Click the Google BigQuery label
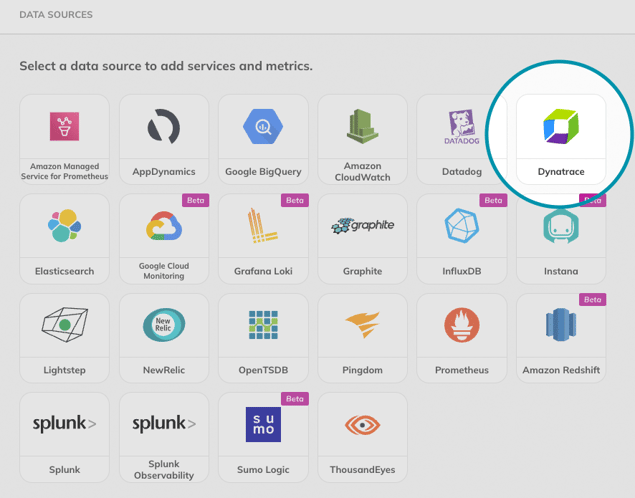 click(x=263, y=172)
